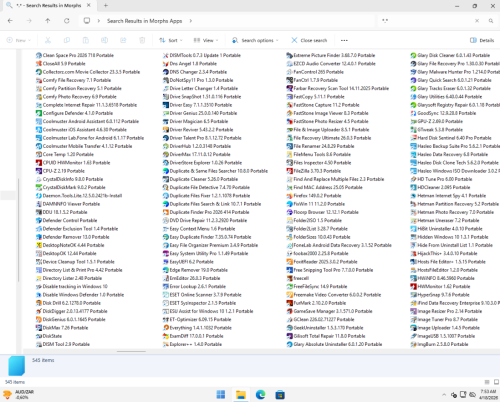Select the HWMonitor 1.62 Portable icon
This screenshot has height=402, width=500.
click(x=413, y=286)
